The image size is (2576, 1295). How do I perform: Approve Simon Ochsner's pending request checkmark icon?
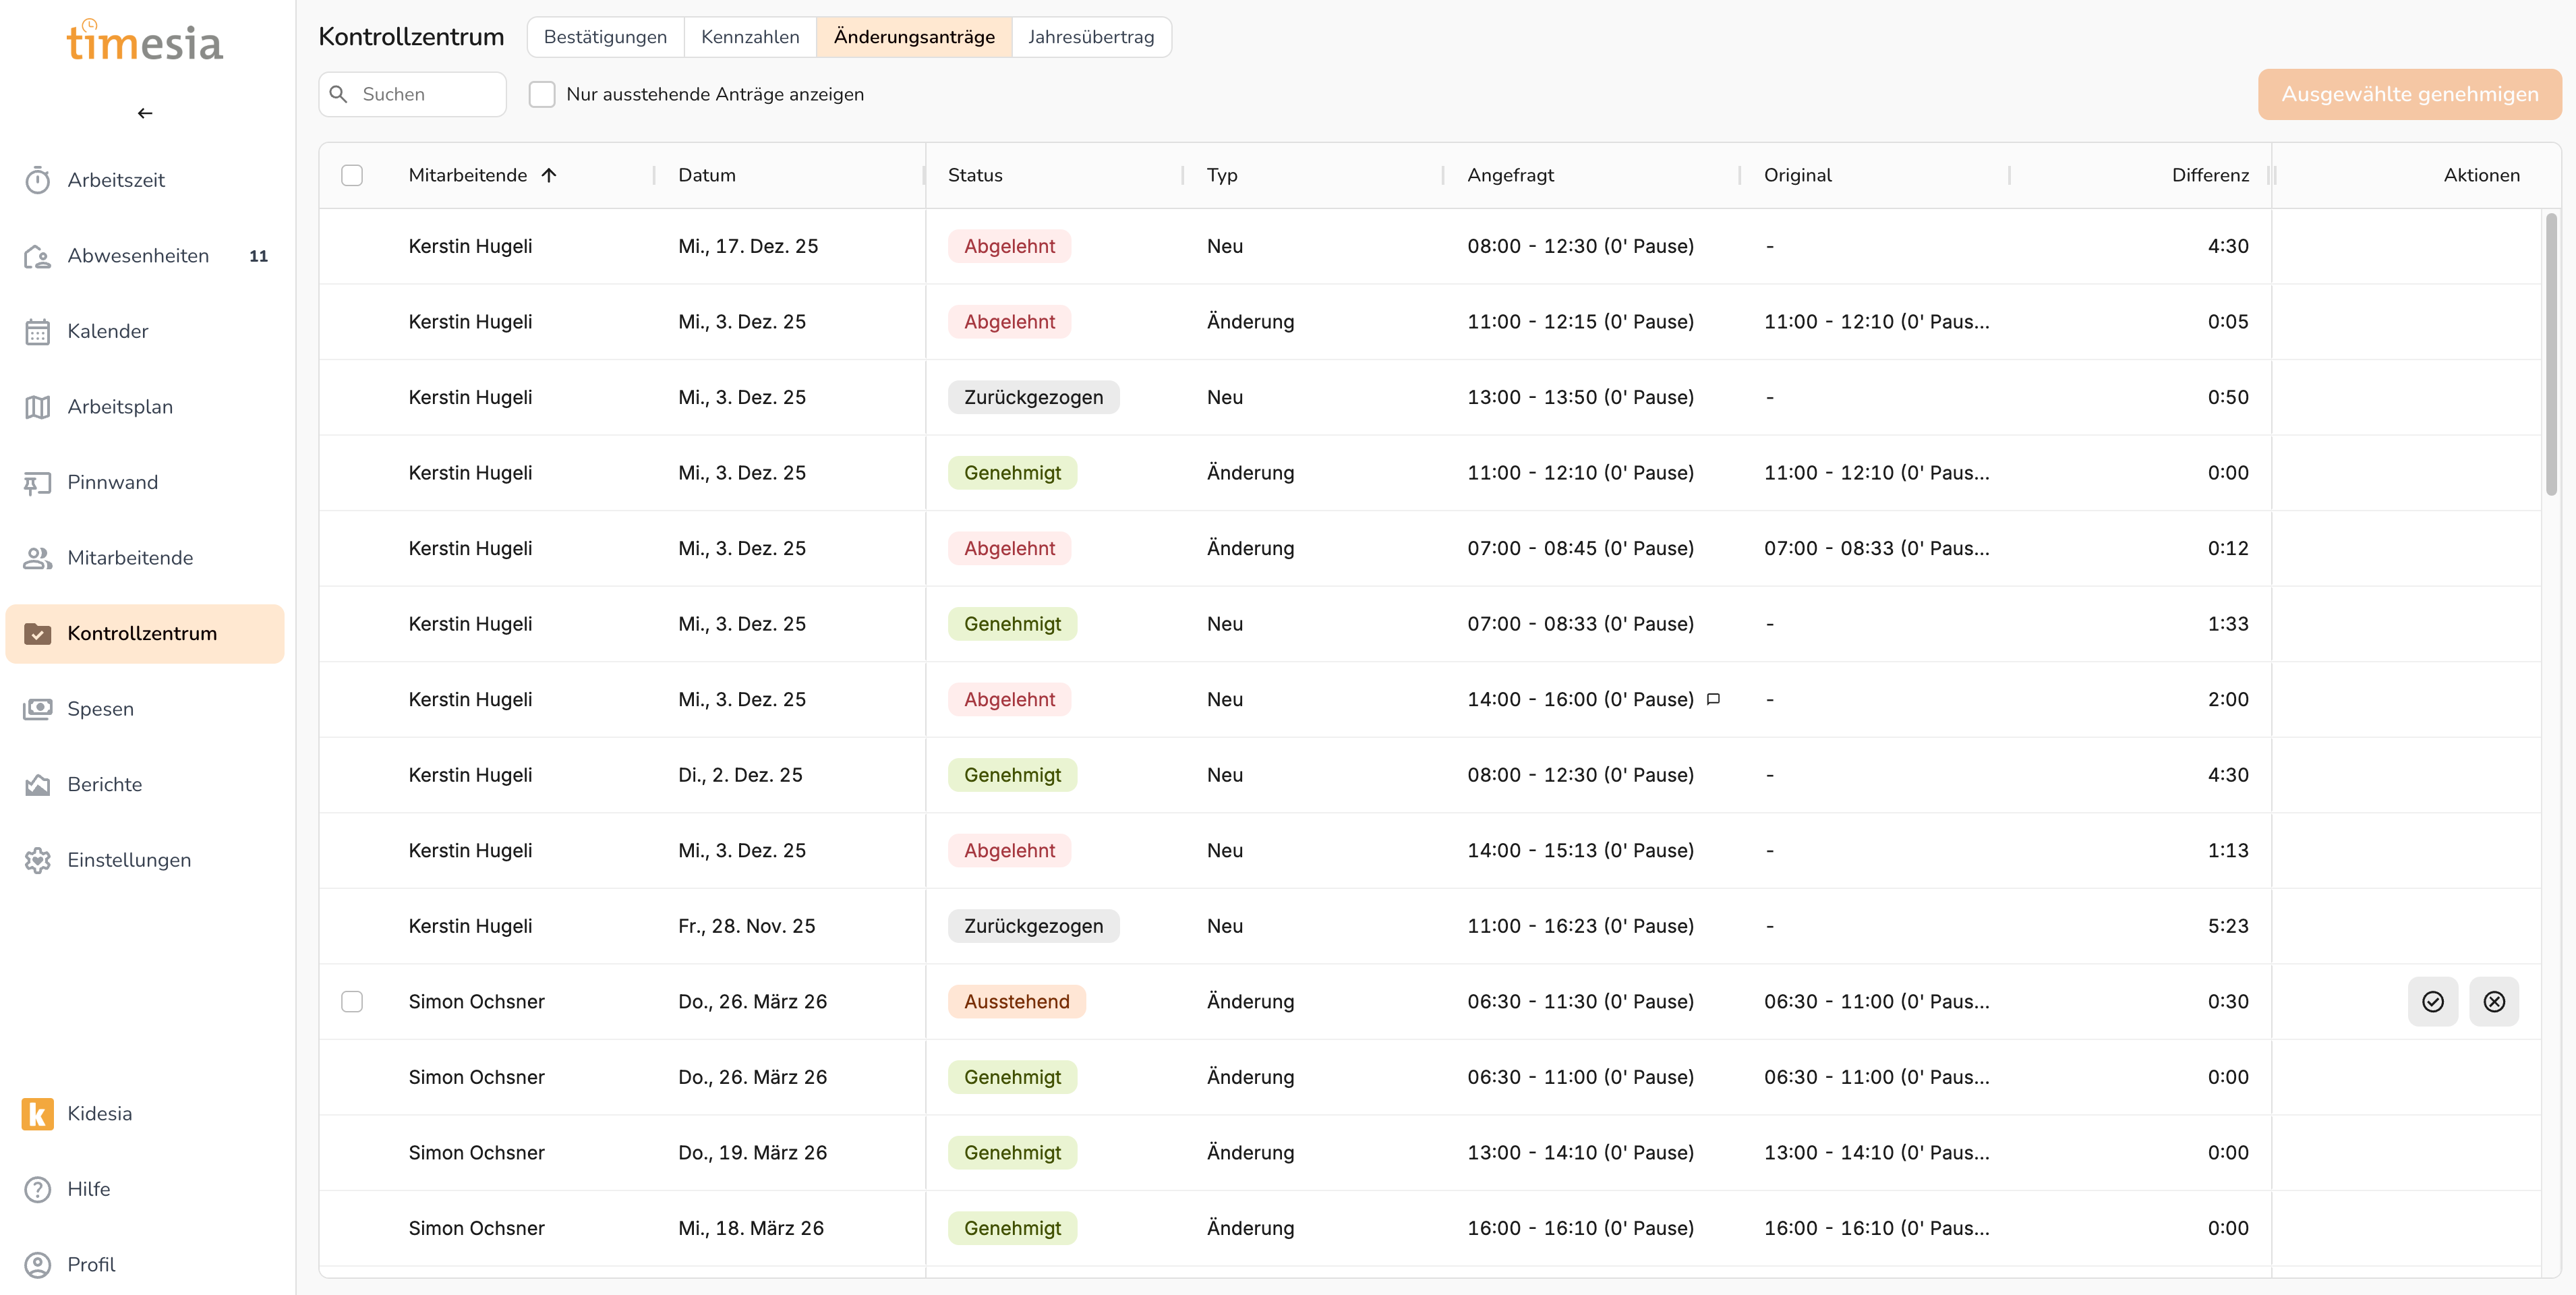(x=2432, y=1001)
